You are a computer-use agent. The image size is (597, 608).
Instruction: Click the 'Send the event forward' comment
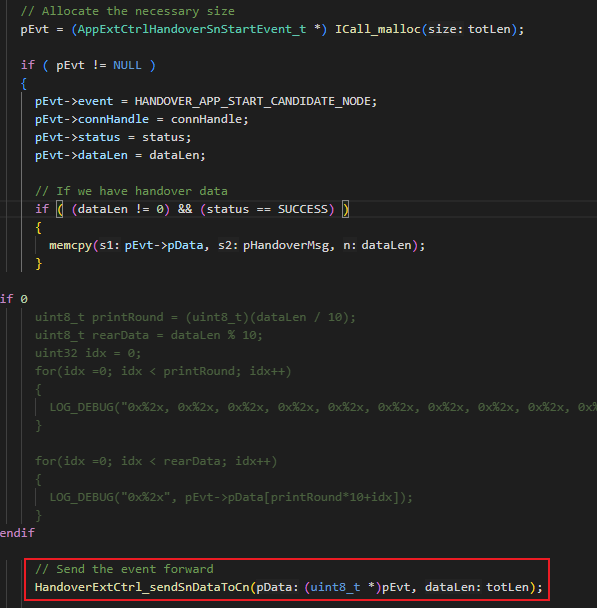[x=124, y=569]
